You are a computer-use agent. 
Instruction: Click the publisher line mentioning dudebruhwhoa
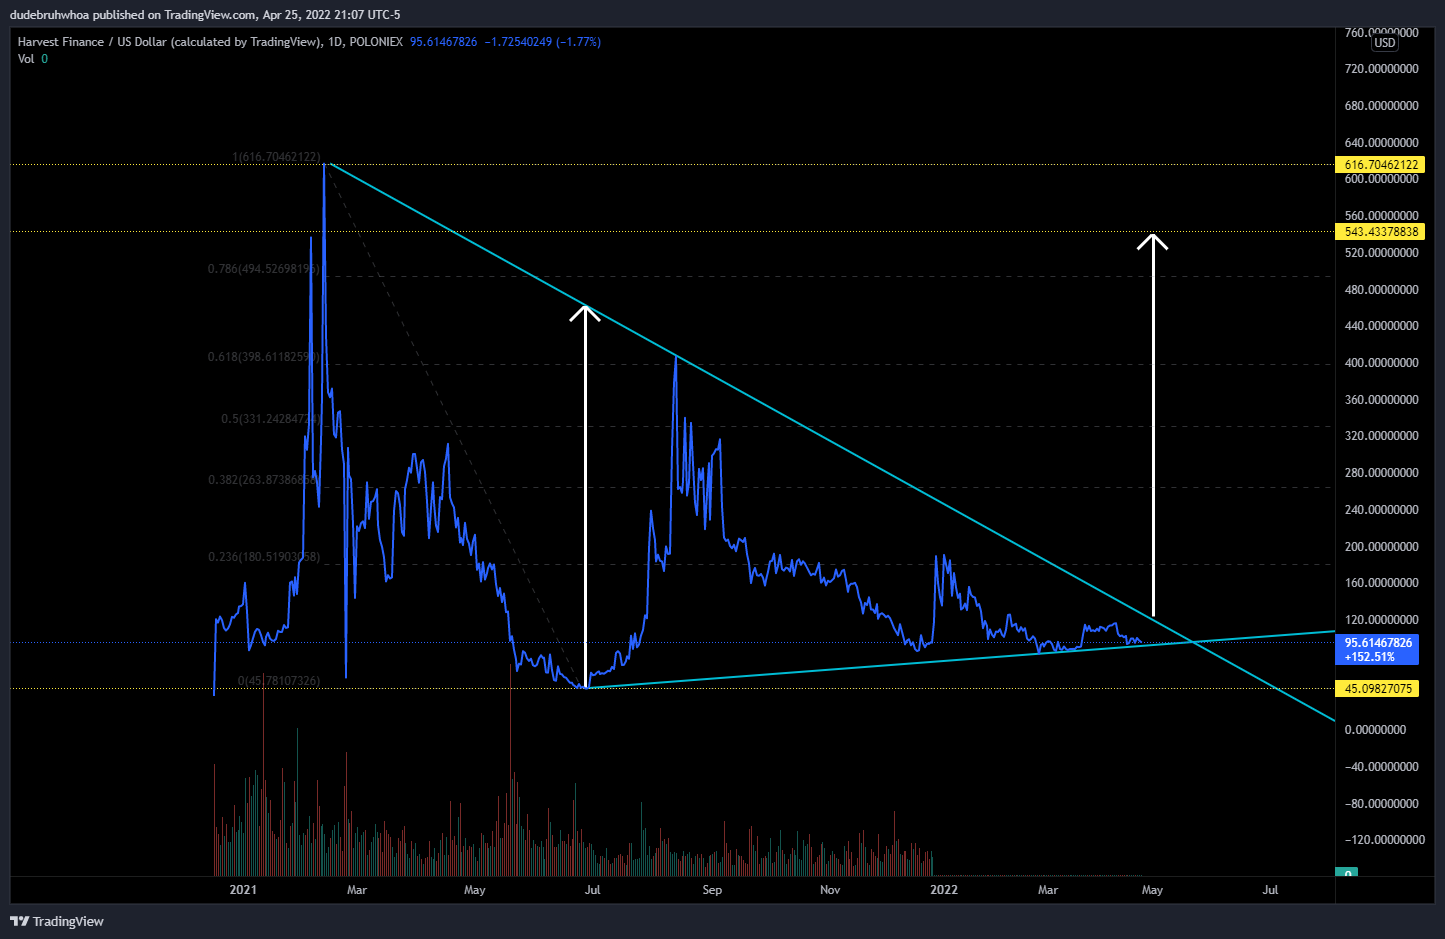[205, 15]
